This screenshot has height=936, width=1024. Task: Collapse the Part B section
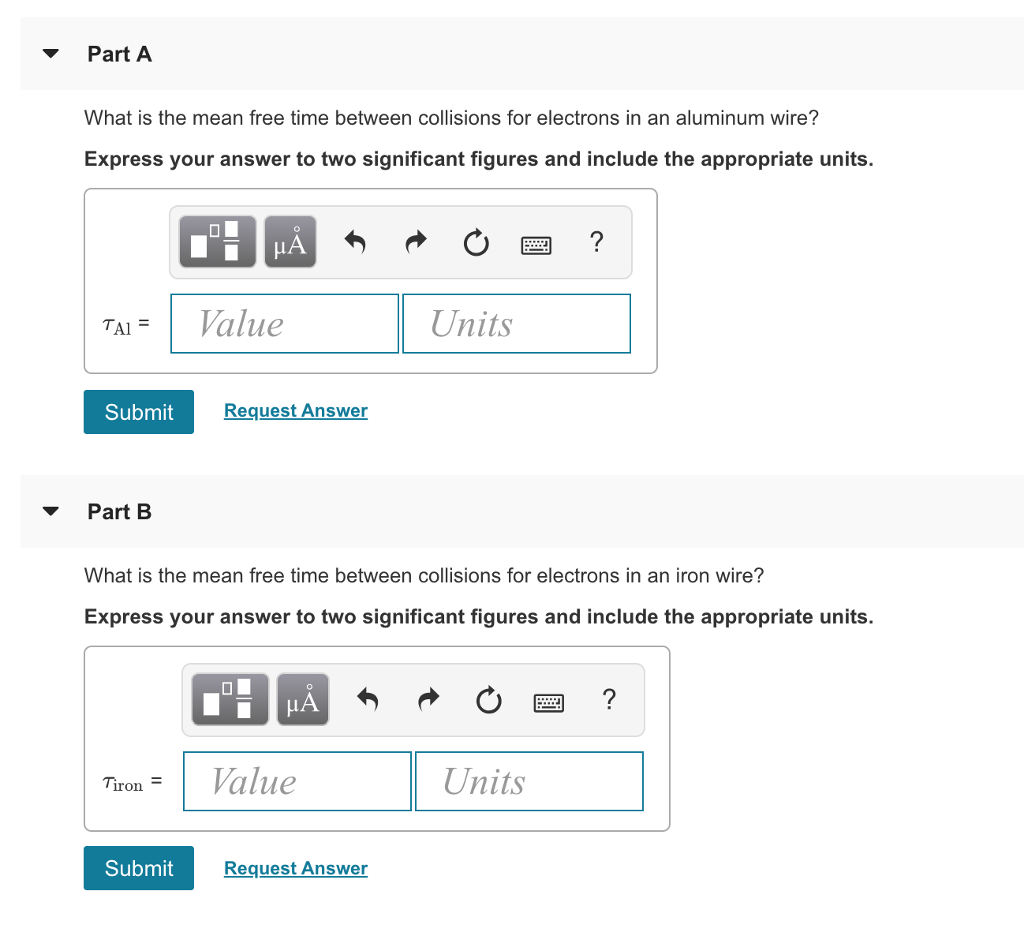point(50,511)
